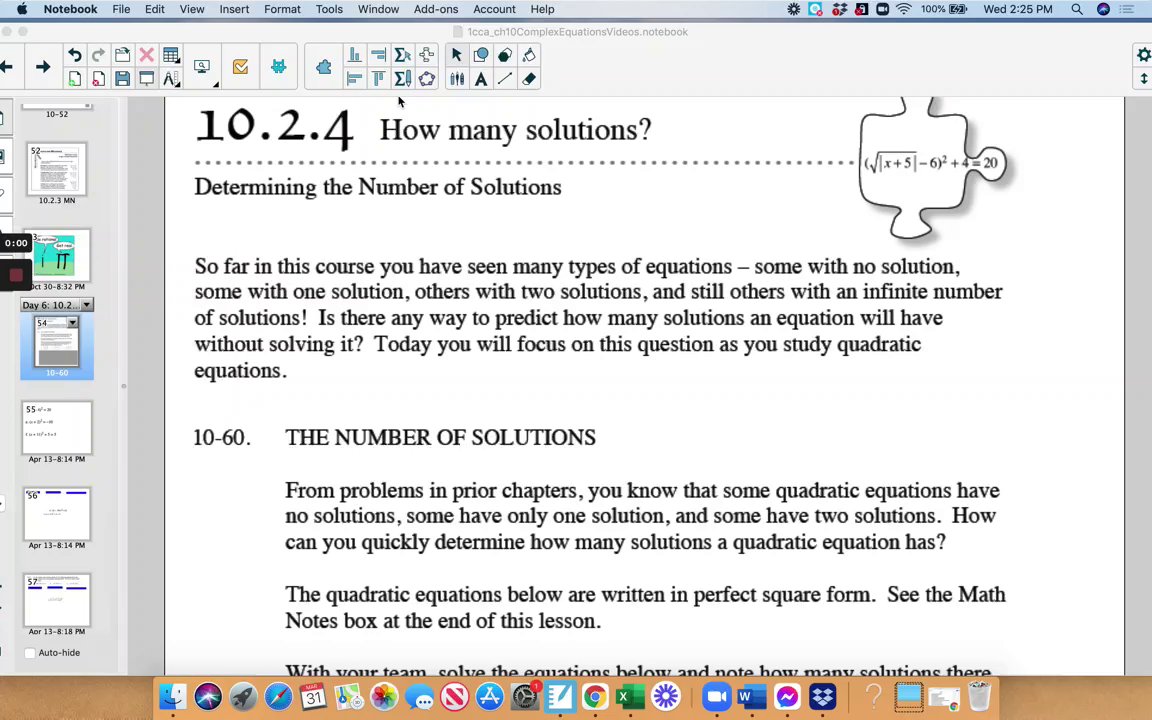Select the Oct 30-8:32 PM page thumbnail
The width and height of the screenshot is (1152, 720).
[x=57, y=255]
